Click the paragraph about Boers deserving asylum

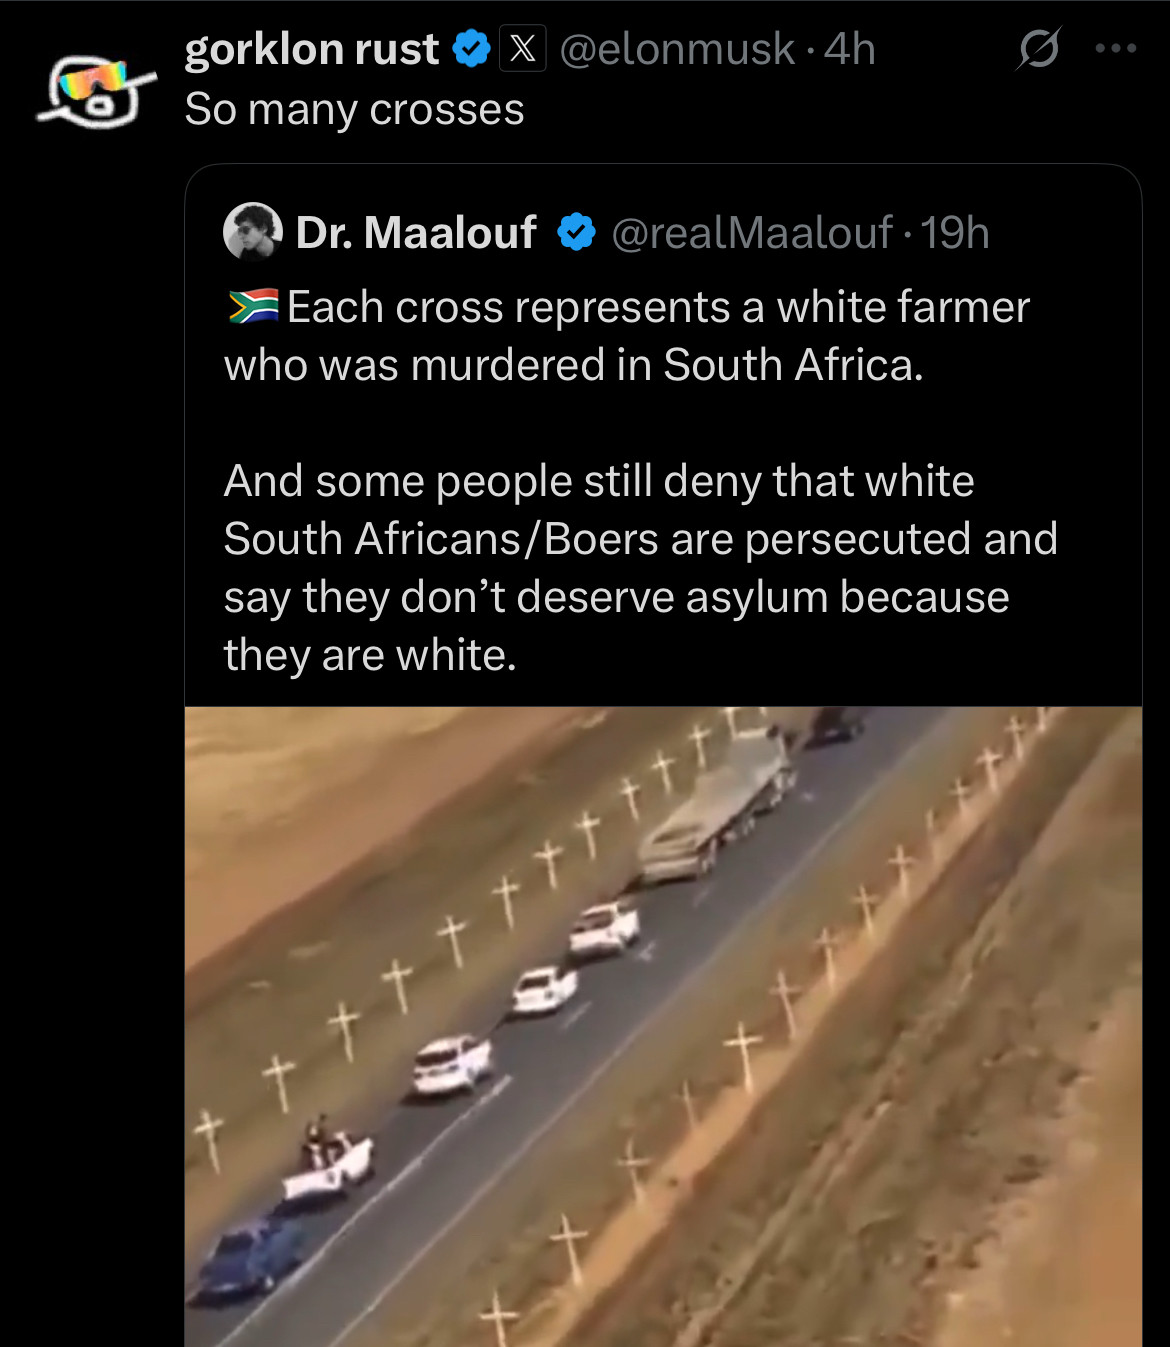coord(640,568)
